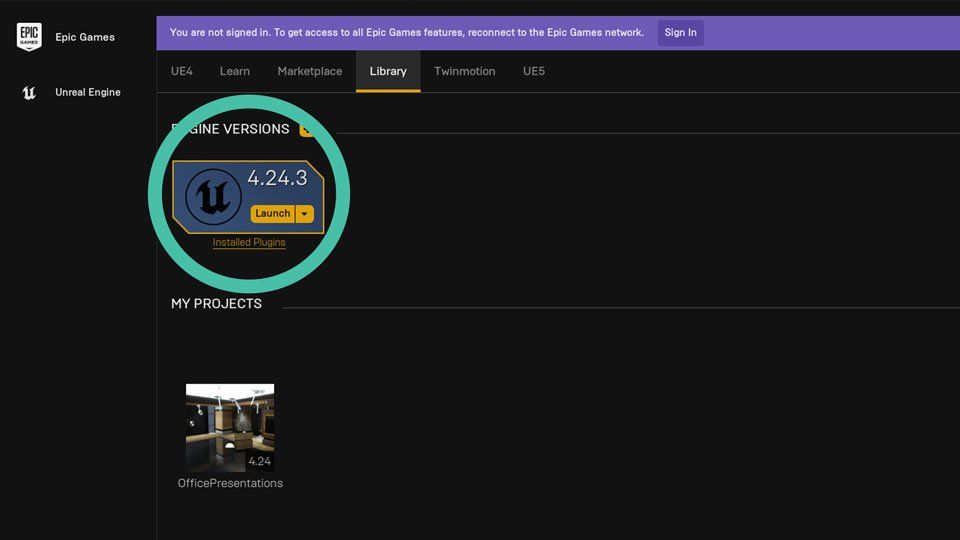Open the Epic Games sidebar entry
960x540 pixels.
click(x=85, y=37)
